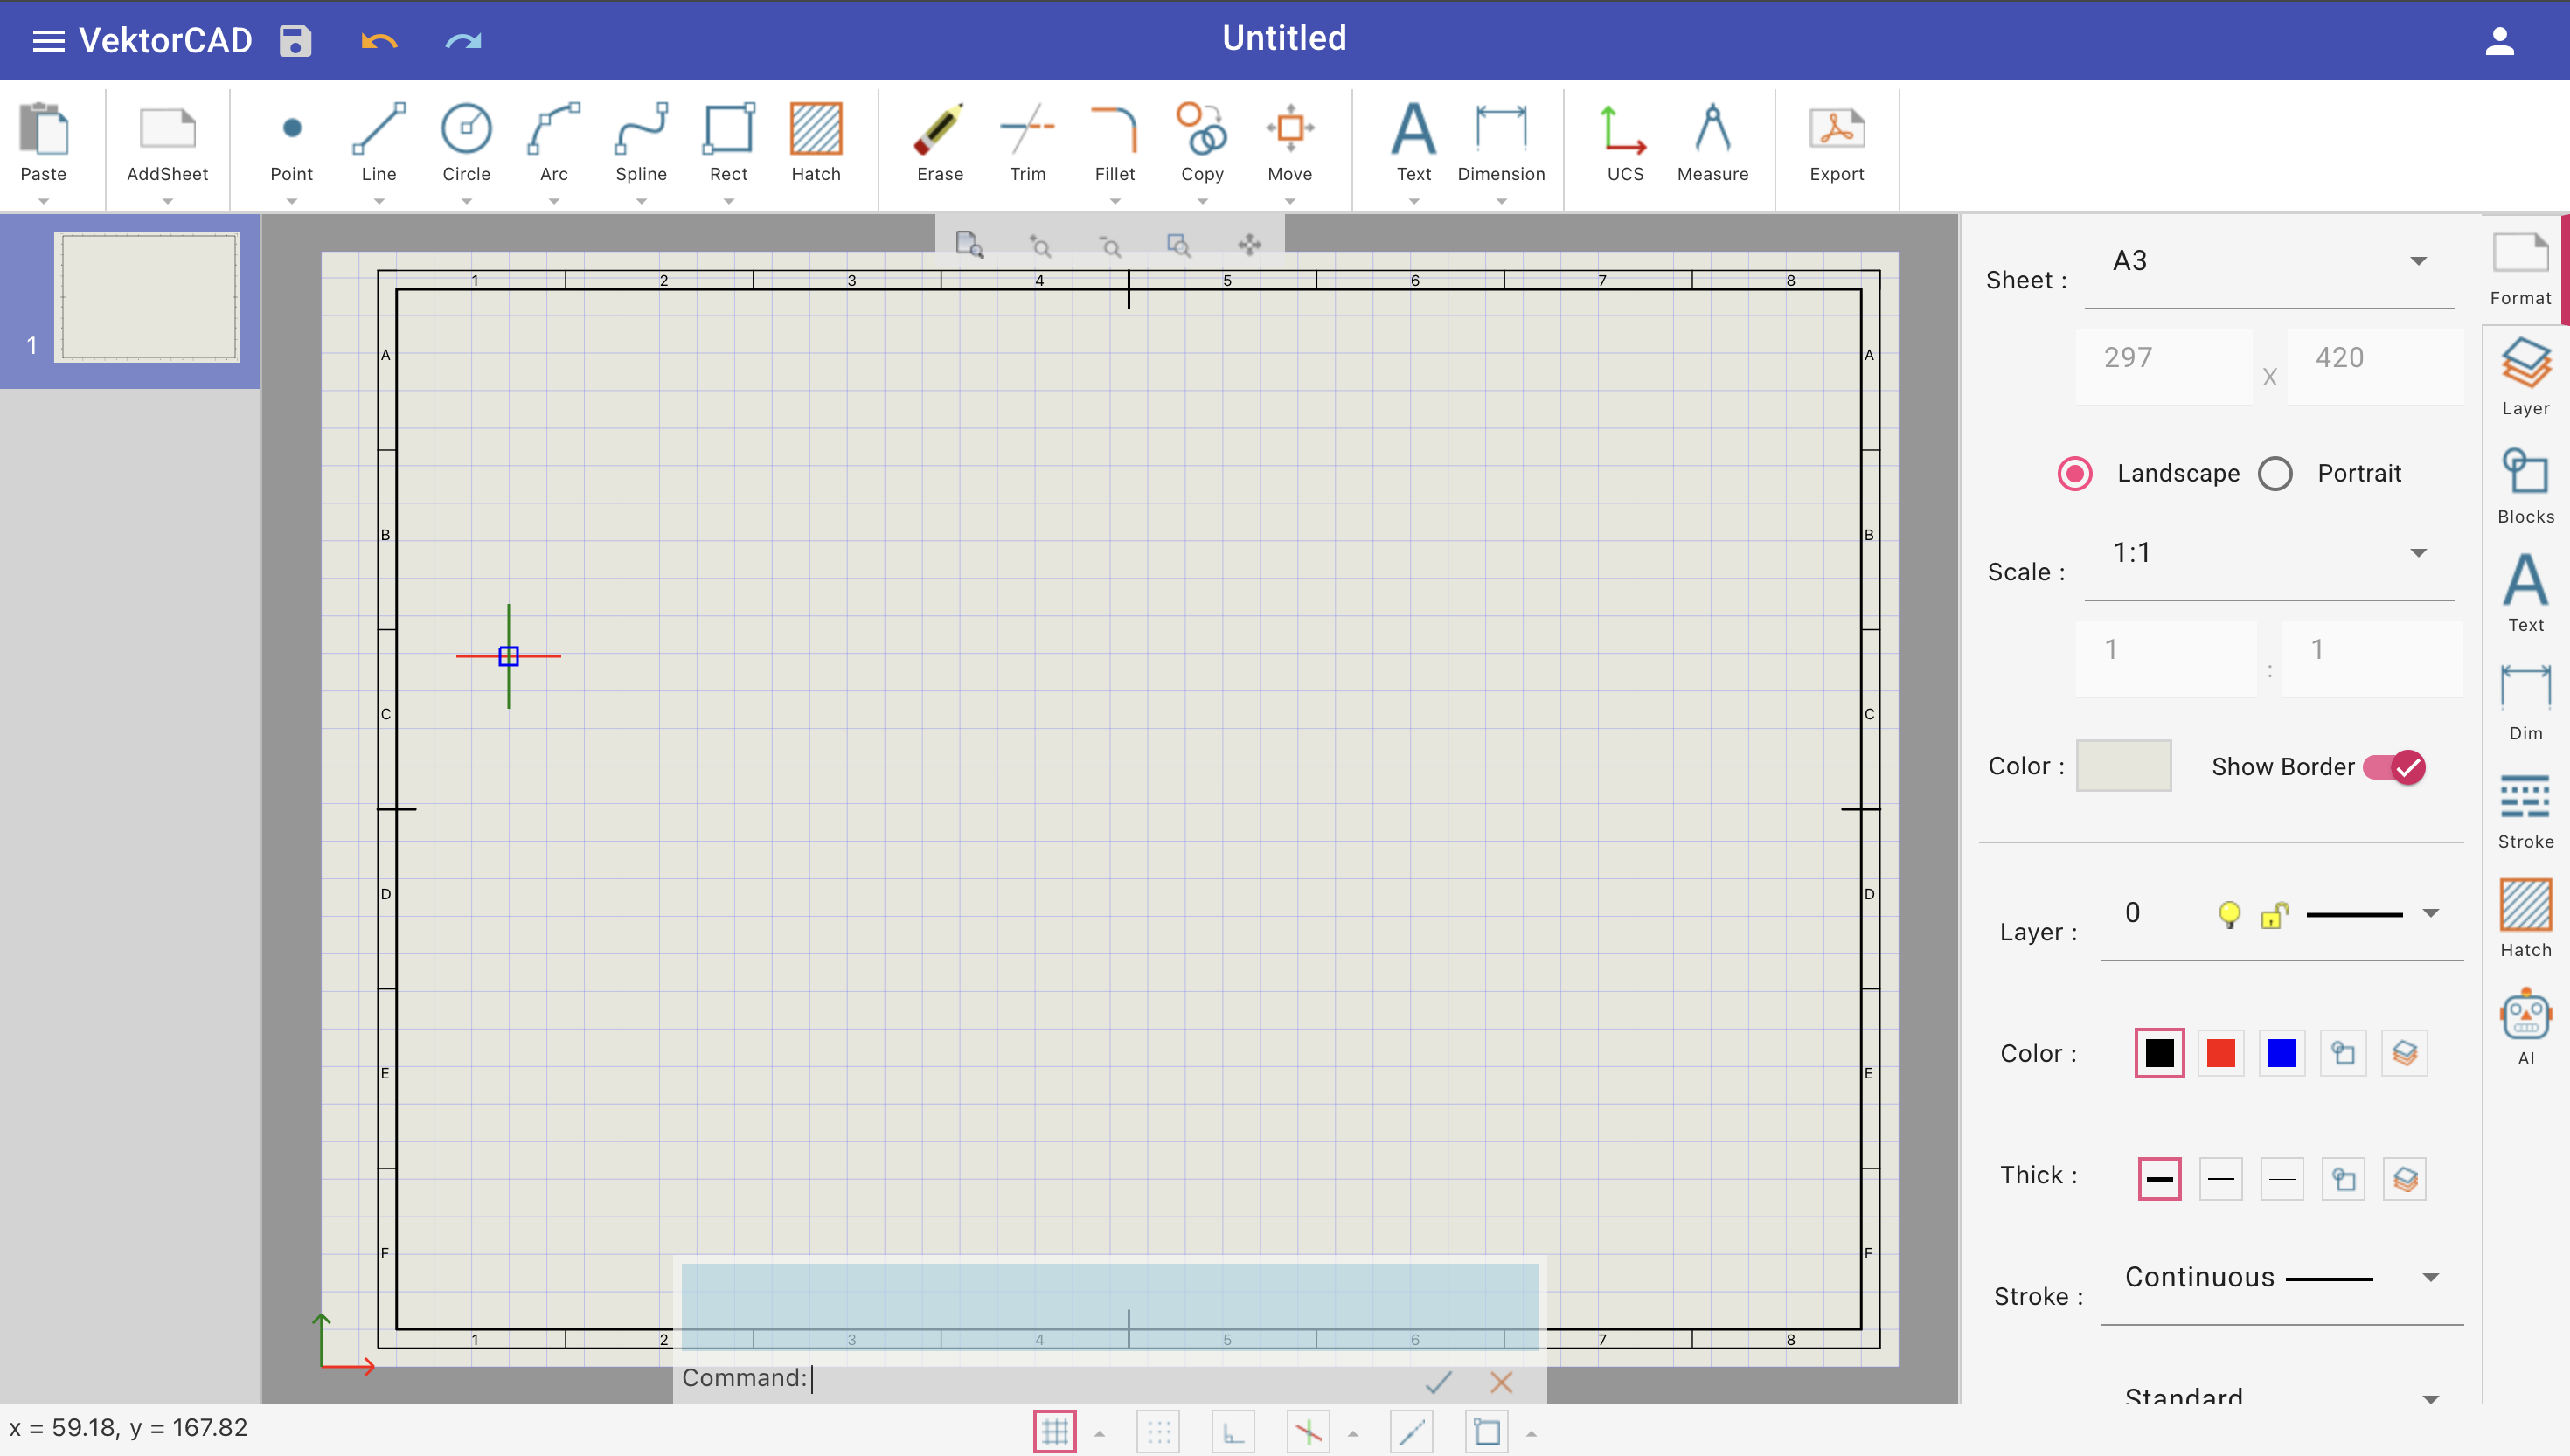Select the red color swatch

tap(2220, 1053)
